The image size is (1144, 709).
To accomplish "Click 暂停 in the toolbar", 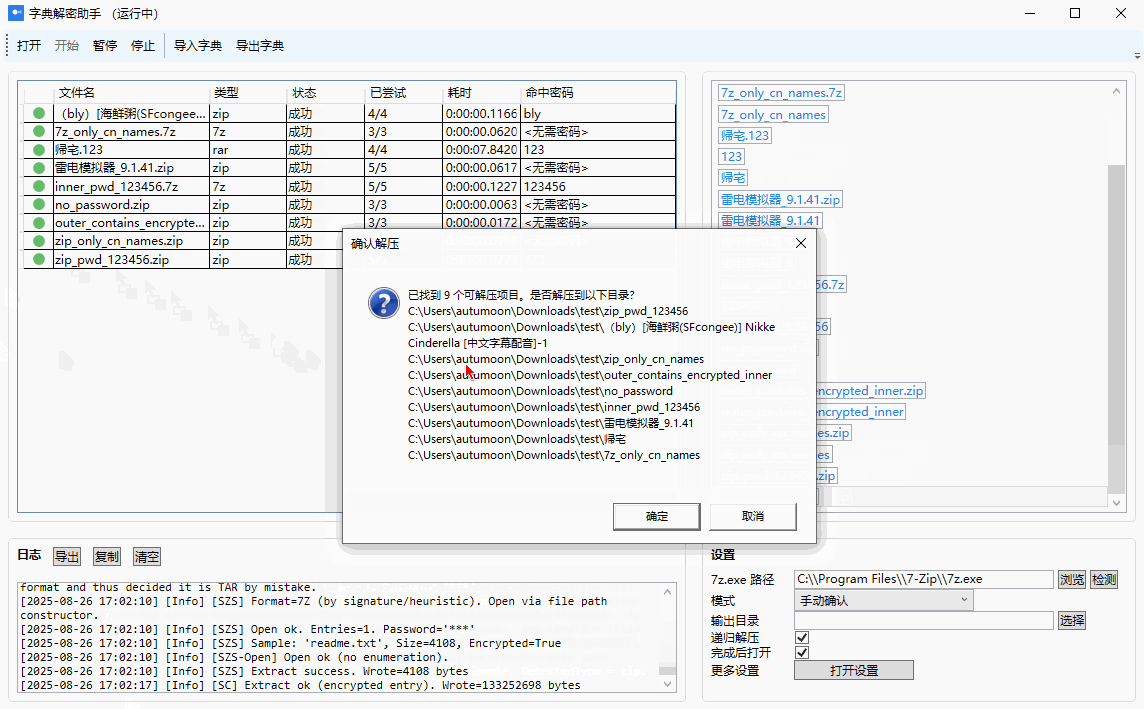I will (104, 45).
